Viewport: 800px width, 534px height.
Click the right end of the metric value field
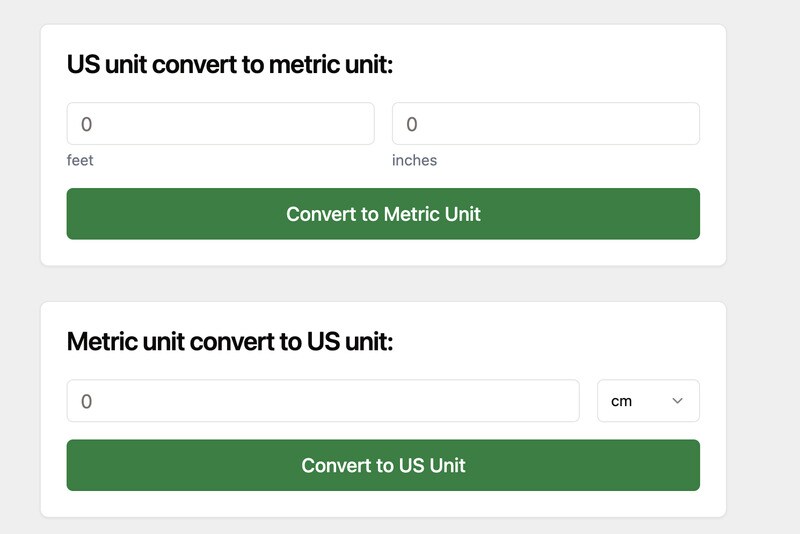point(568,401)
